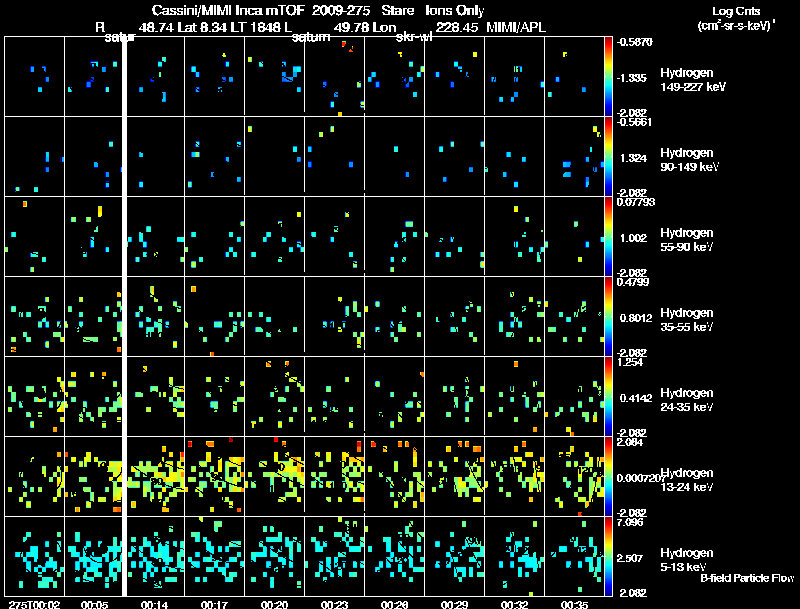
Task: Open the 149-227 keV panel at 00:23
Action: point(335,76)
